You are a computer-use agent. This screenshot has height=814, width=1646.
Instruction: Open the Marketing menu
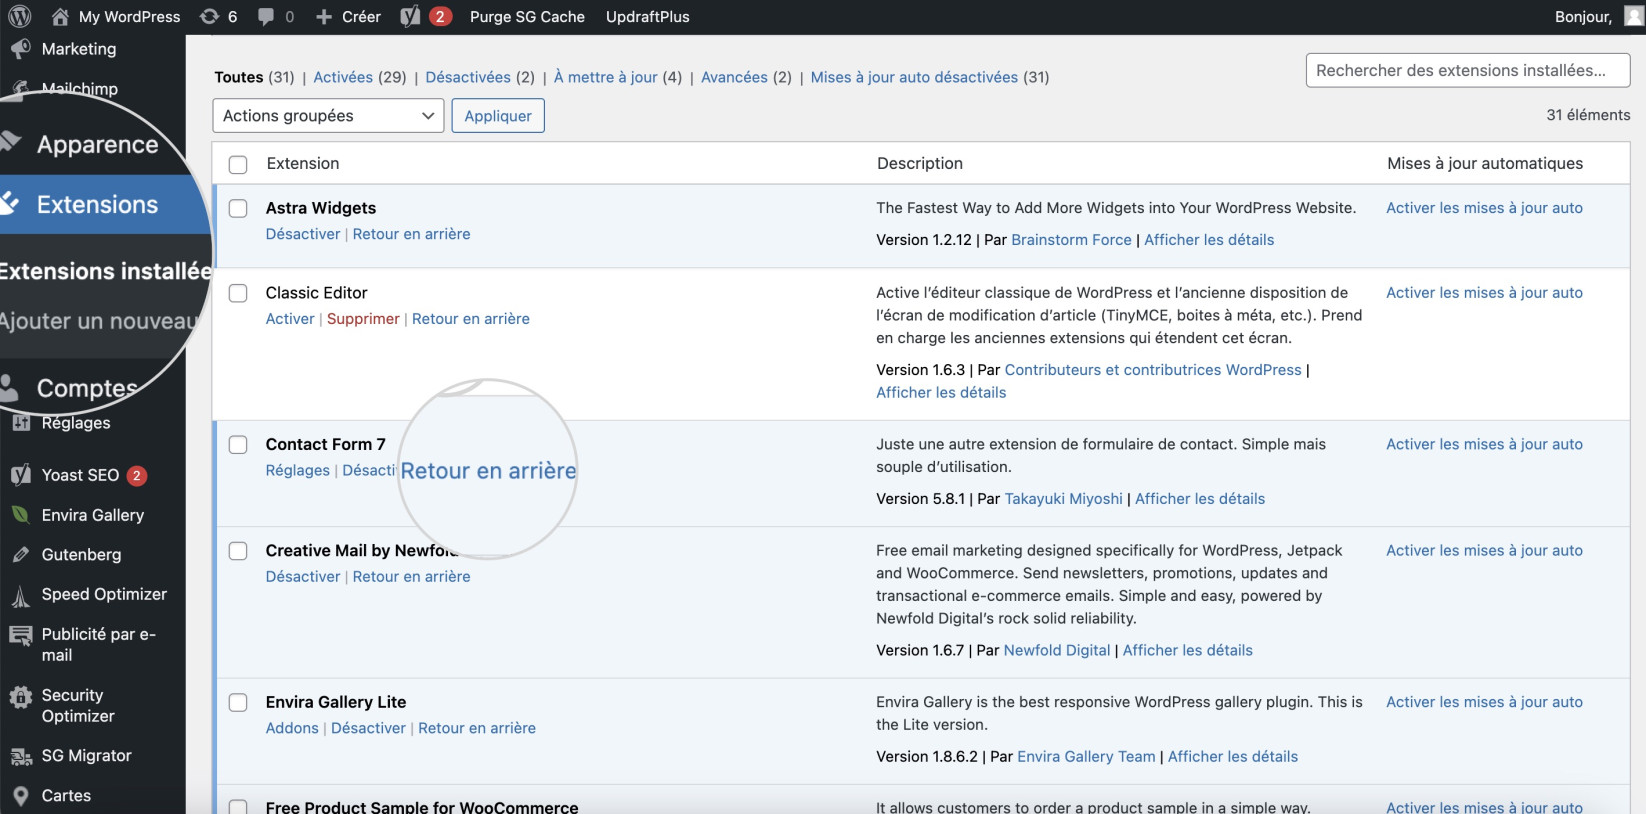click(79, 49)
